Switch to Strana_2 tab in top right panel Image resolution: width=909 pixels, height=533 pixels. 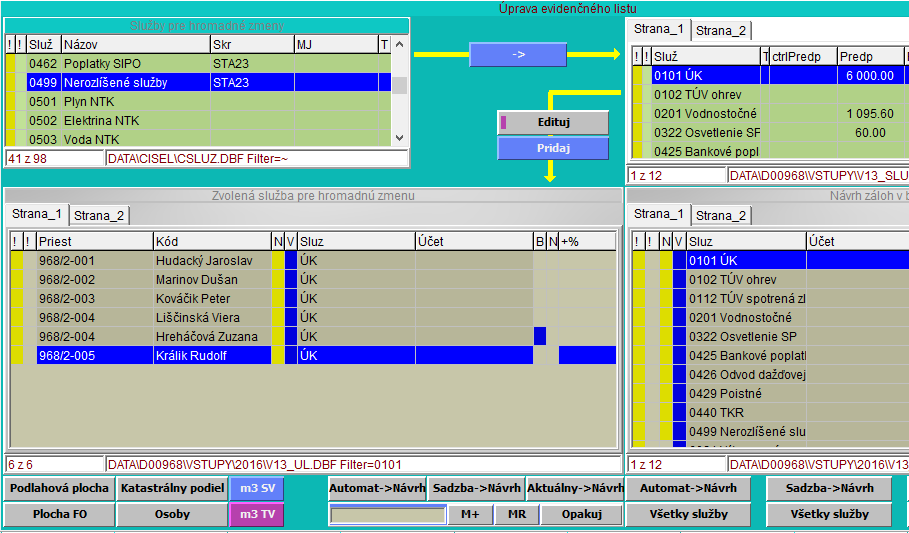click(x=722, y=31)
